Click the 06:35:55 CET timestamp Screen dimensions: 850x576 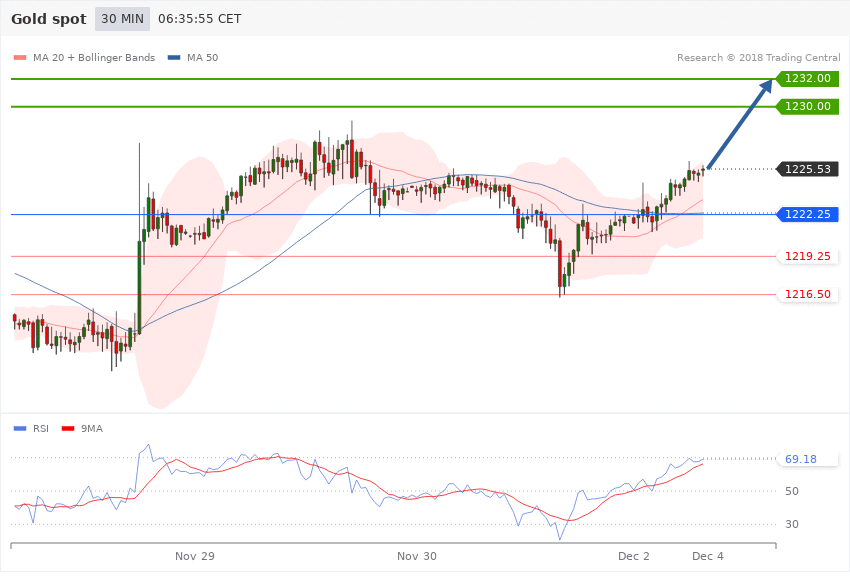[199, 19]
